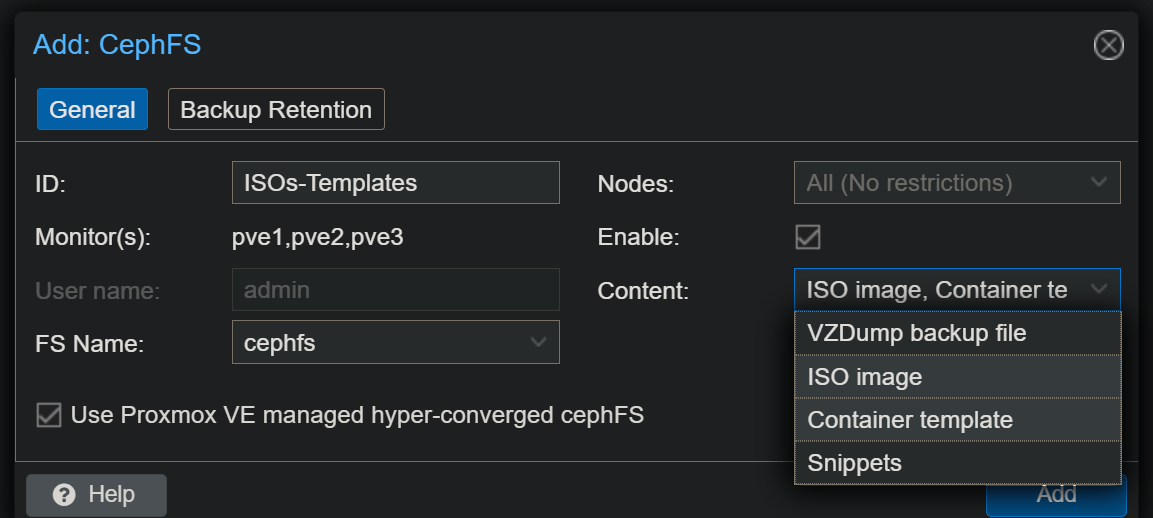The image size is (1153, 518).
Task: Close the Add: CephFS dialog
Action: (1108, 46)
